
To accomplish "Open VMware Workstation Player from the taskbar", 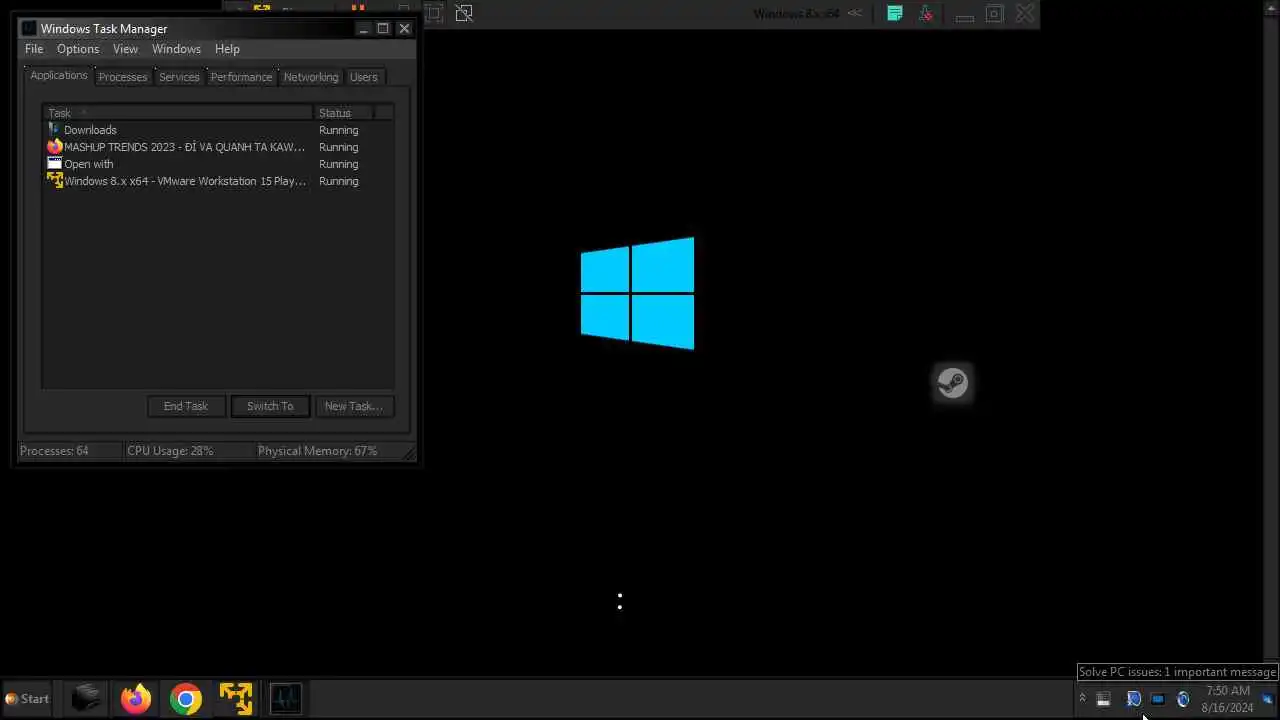I will pyautogui.click(x=236, y=698).
